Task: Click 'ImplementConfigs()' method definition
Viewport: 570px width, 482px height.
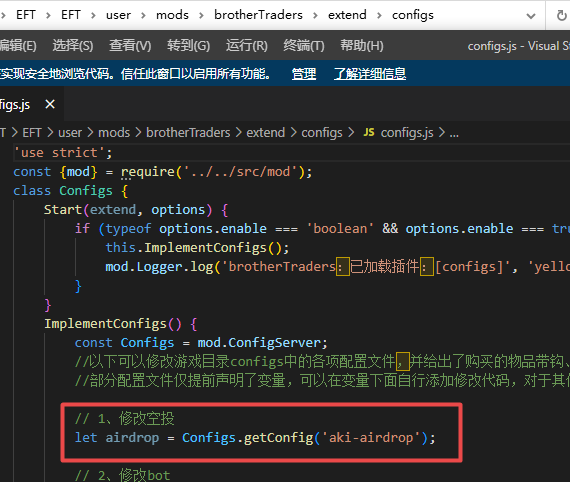Action: pos(113,324)
